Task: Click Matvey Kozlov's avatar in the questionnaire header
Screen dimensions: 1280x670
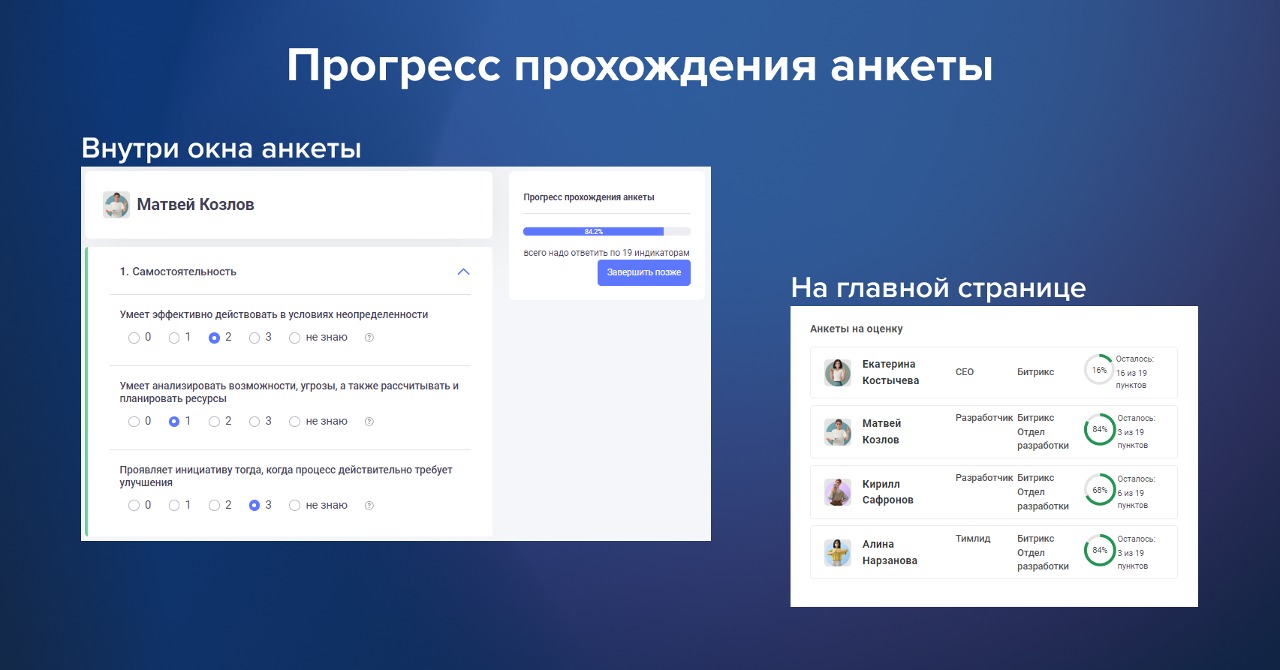Action: [116, 205]
